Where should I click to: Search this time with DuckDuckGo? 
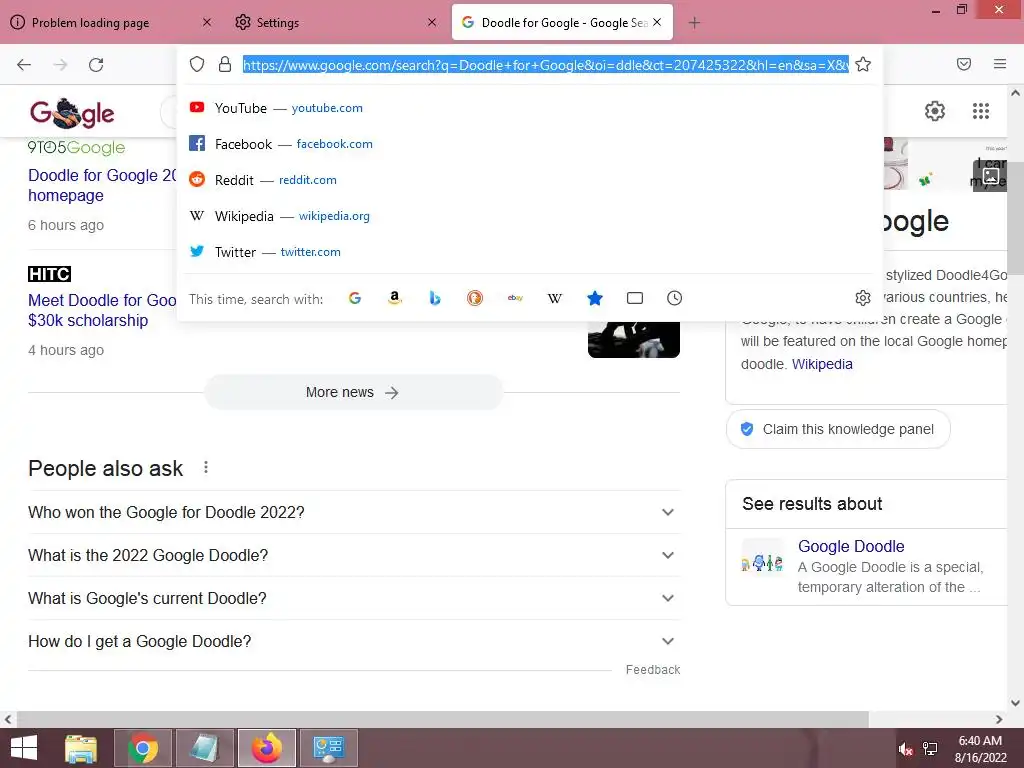475,298
